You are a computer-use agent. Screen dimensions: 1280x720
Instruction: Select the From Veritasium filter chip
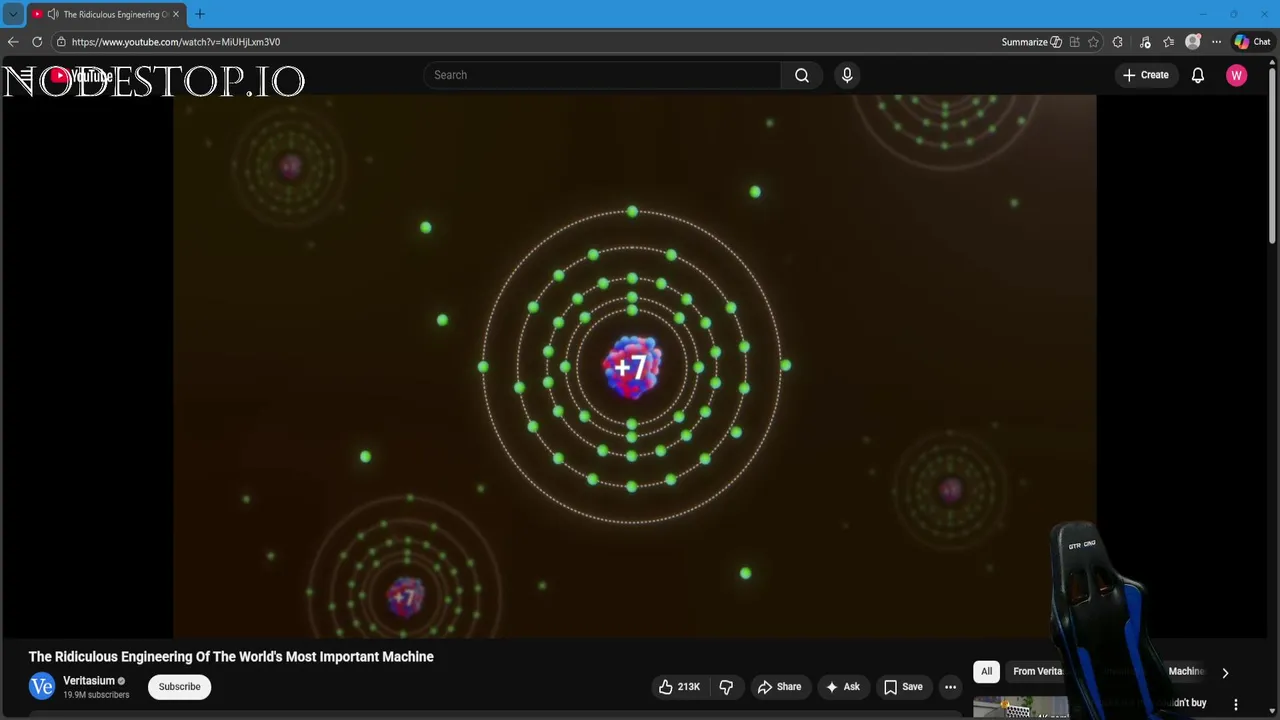[1038, 671]
